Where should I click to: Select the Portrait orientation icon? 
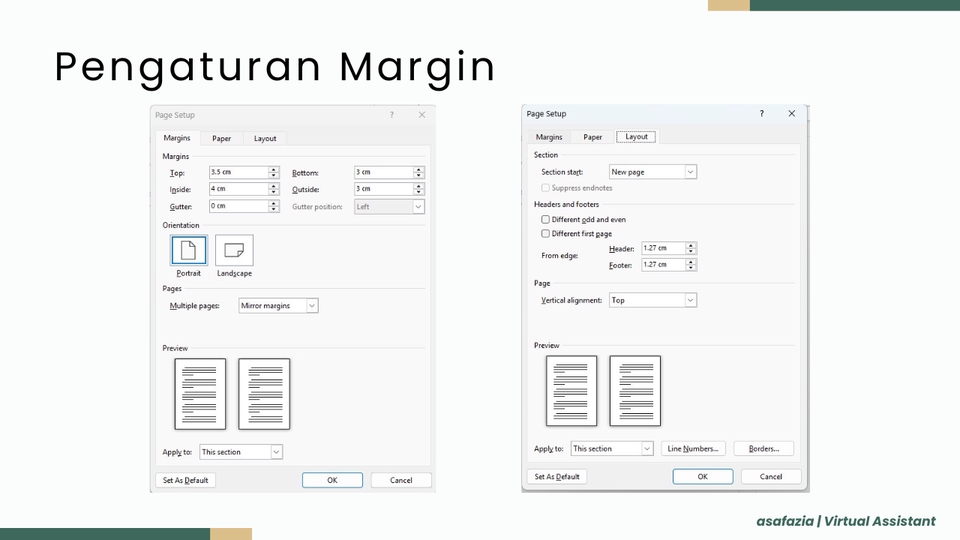[189, 250]
